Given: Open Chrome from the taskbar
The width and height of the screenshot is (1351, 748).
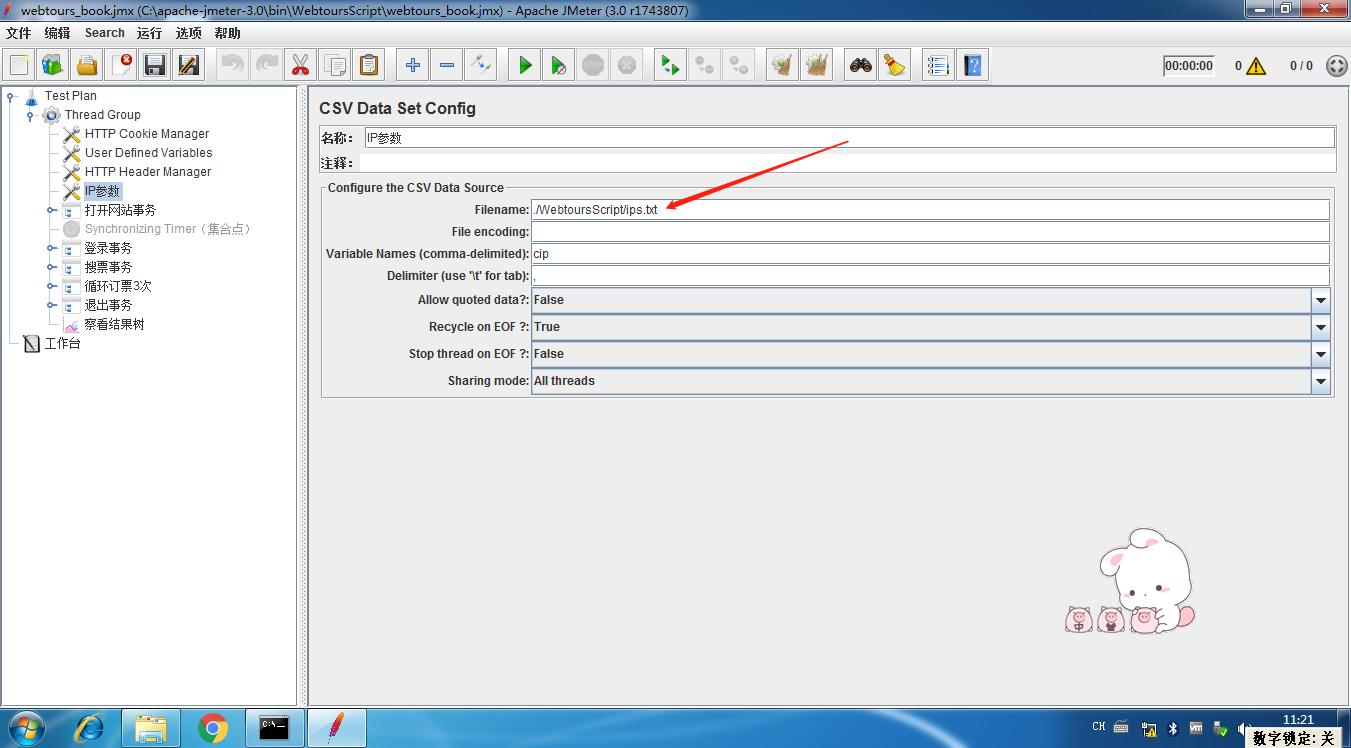Looking at the screenshot, I should point(212,728).
